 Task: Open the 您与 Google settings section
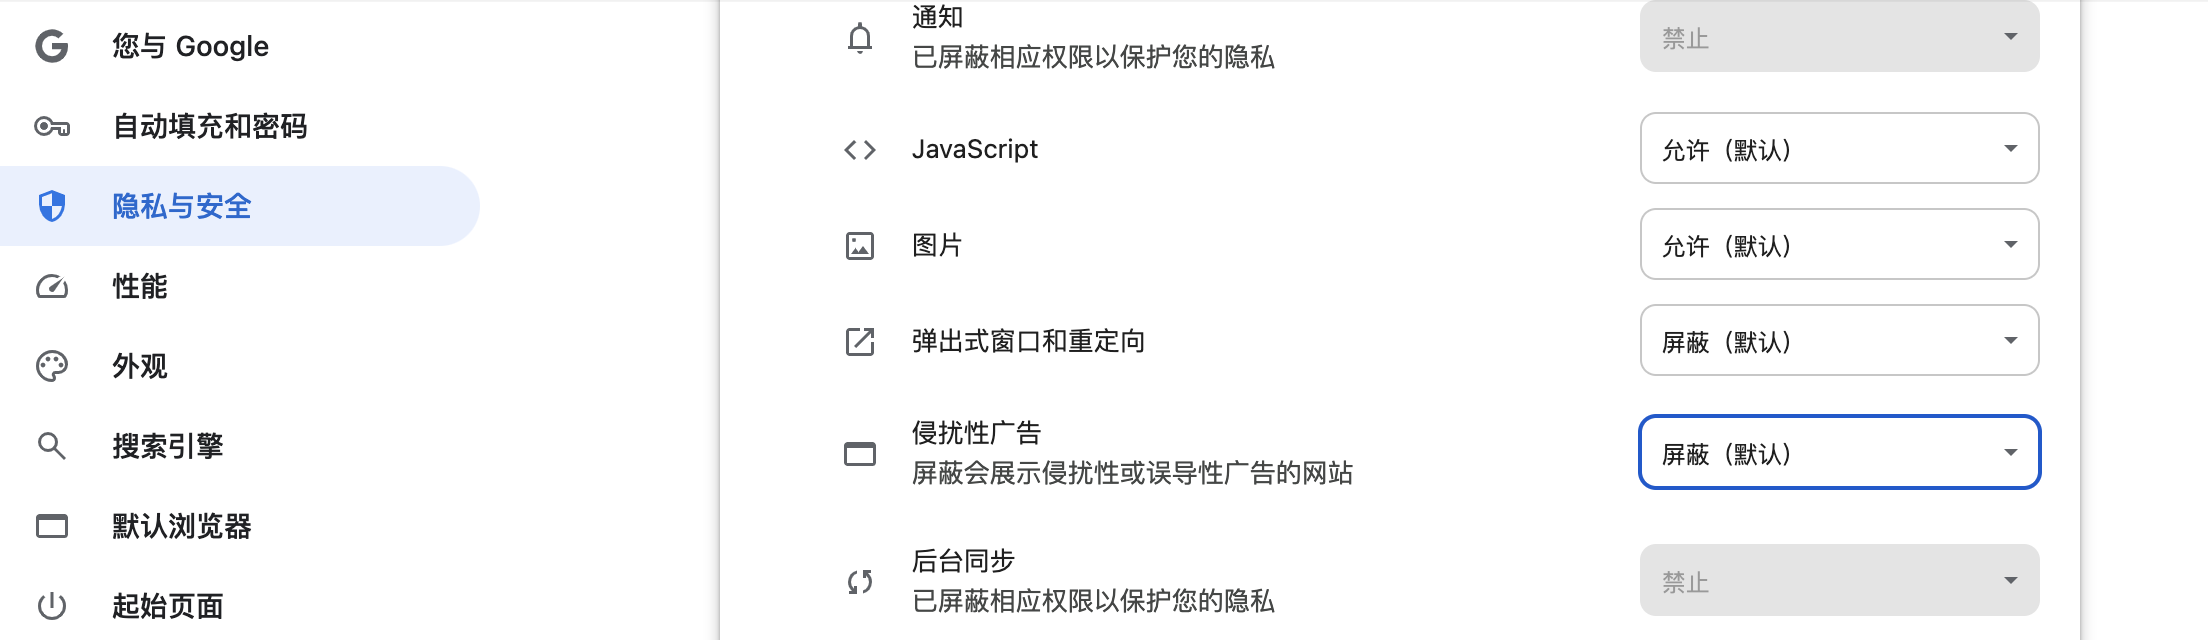[x=190, y=46]
